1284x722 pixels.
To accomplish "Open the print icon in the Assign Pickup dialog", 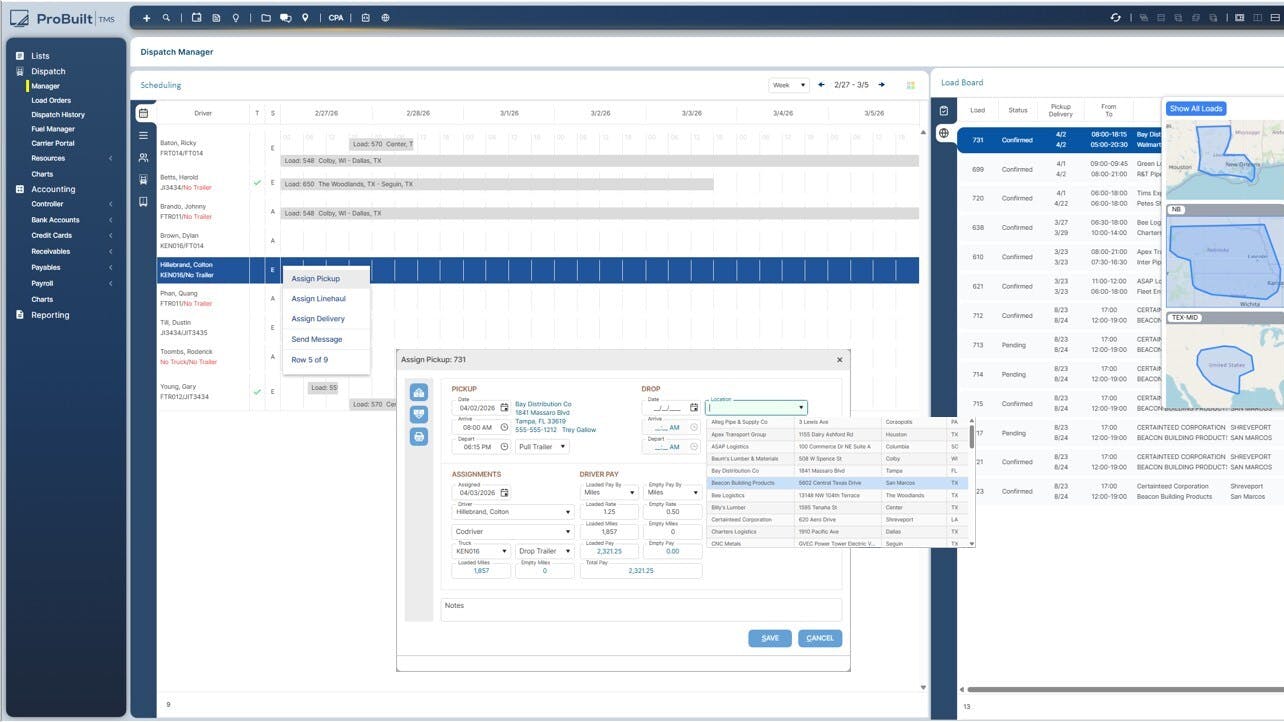I will click(x=419, y=436).
